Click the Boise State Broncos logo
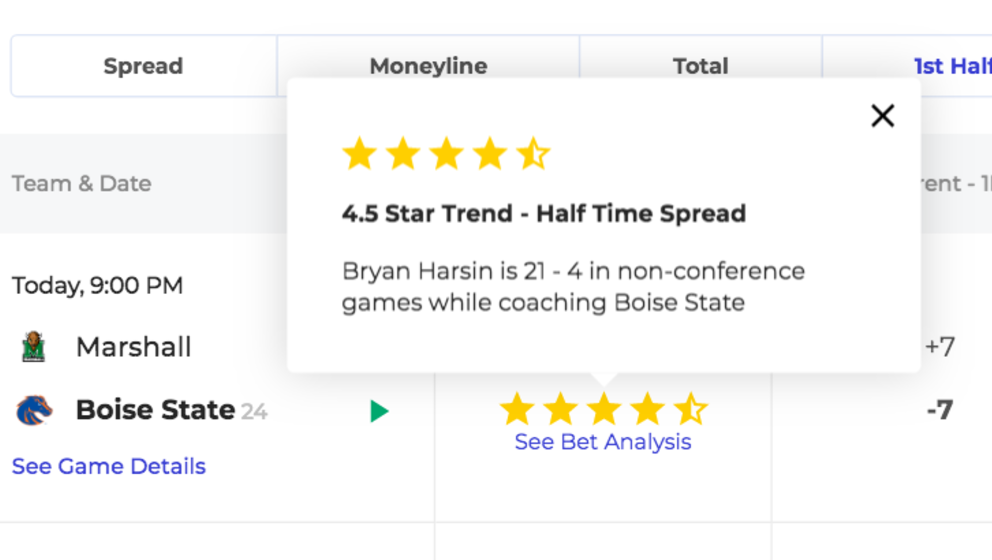This screenshot has height=560, width=992. pos(34,410)
